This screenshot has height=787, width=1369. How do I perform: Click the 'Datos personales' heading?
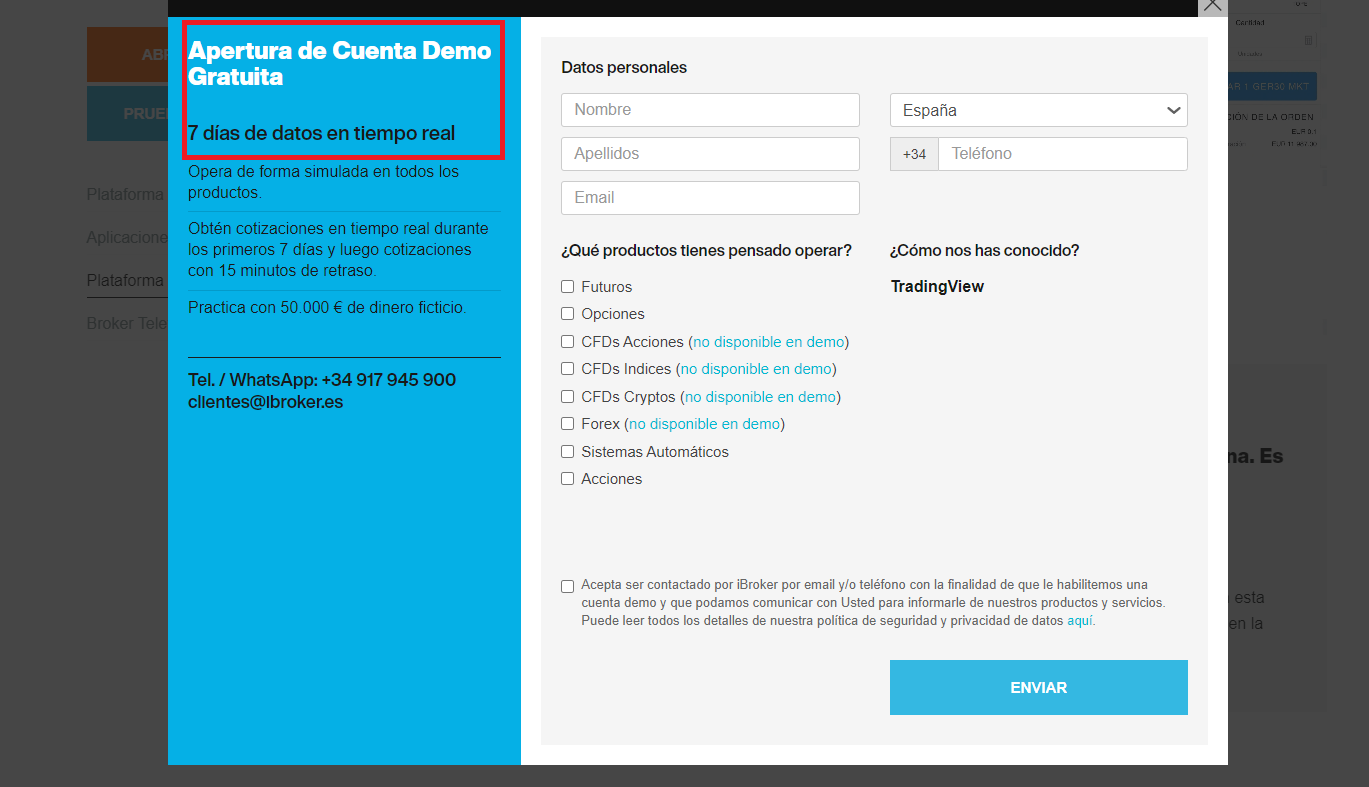(x=624, y=68)
